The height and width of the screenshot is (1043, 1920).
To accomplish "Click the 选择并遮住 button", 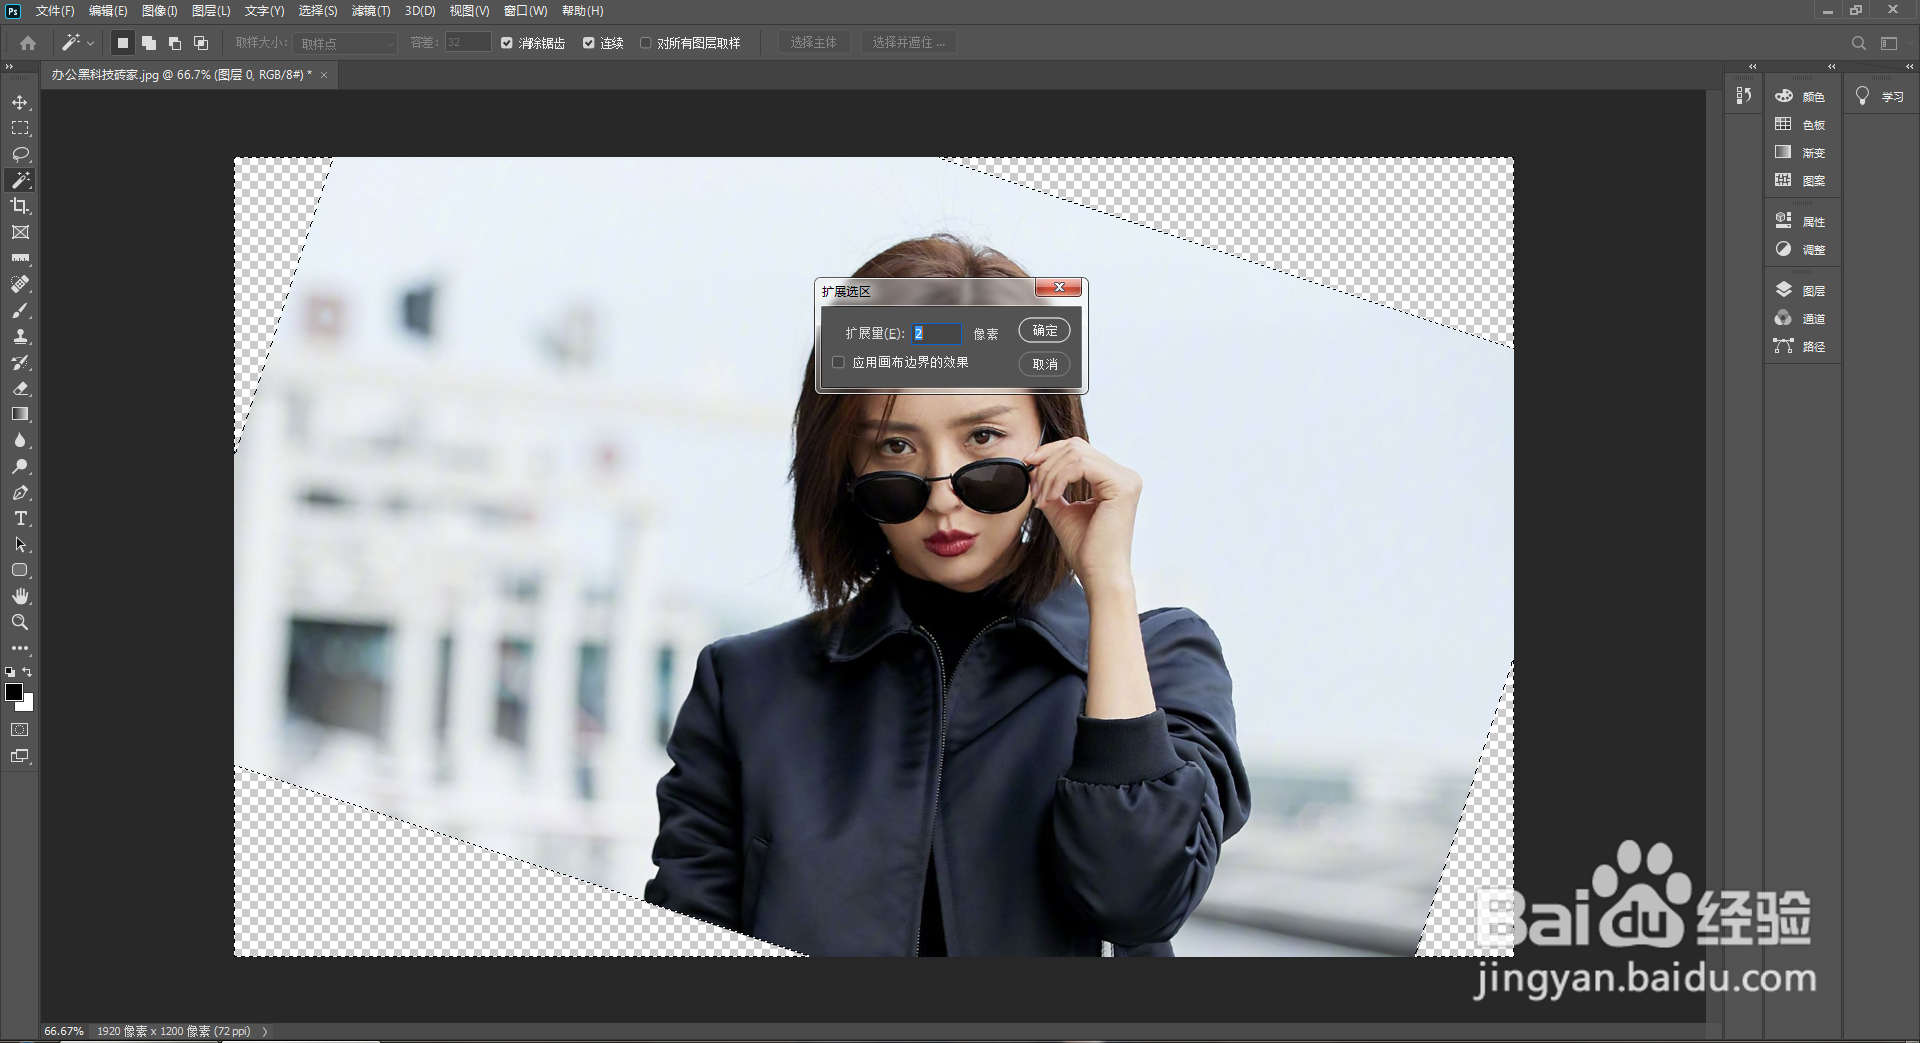I will pyautogui.click(x=908, y=43).
